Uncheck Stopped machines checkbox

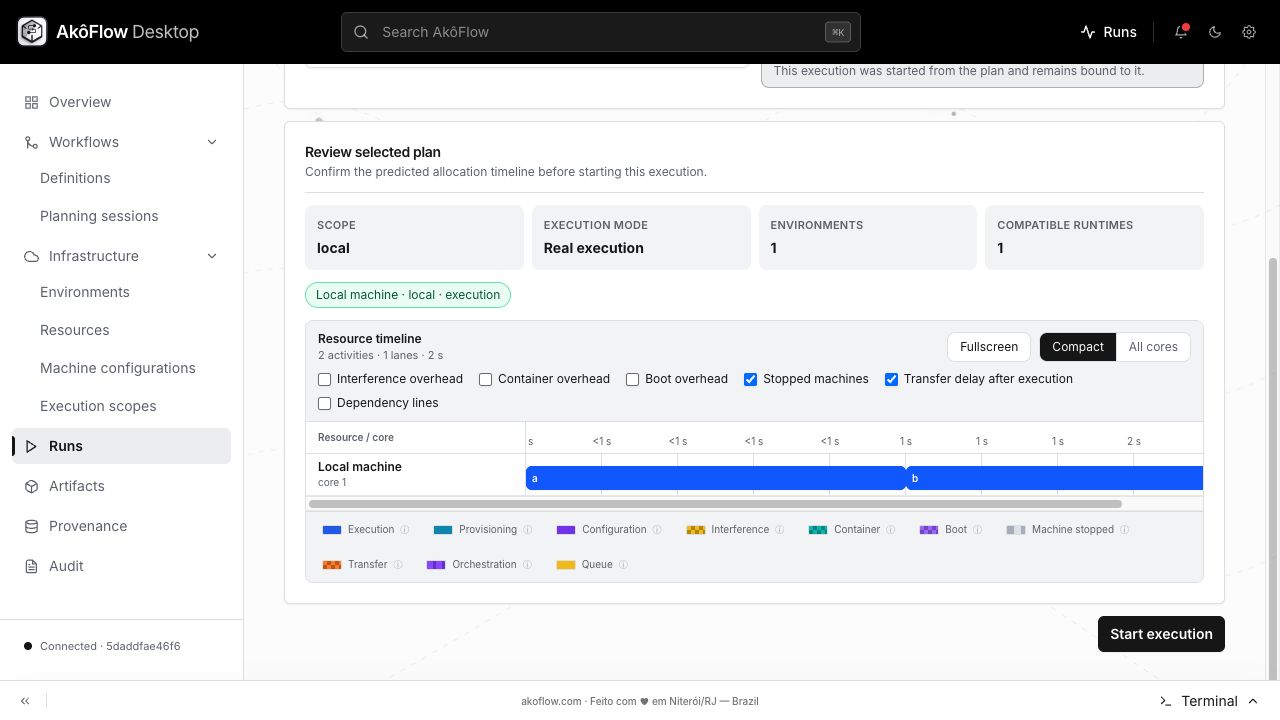(750, 379)
